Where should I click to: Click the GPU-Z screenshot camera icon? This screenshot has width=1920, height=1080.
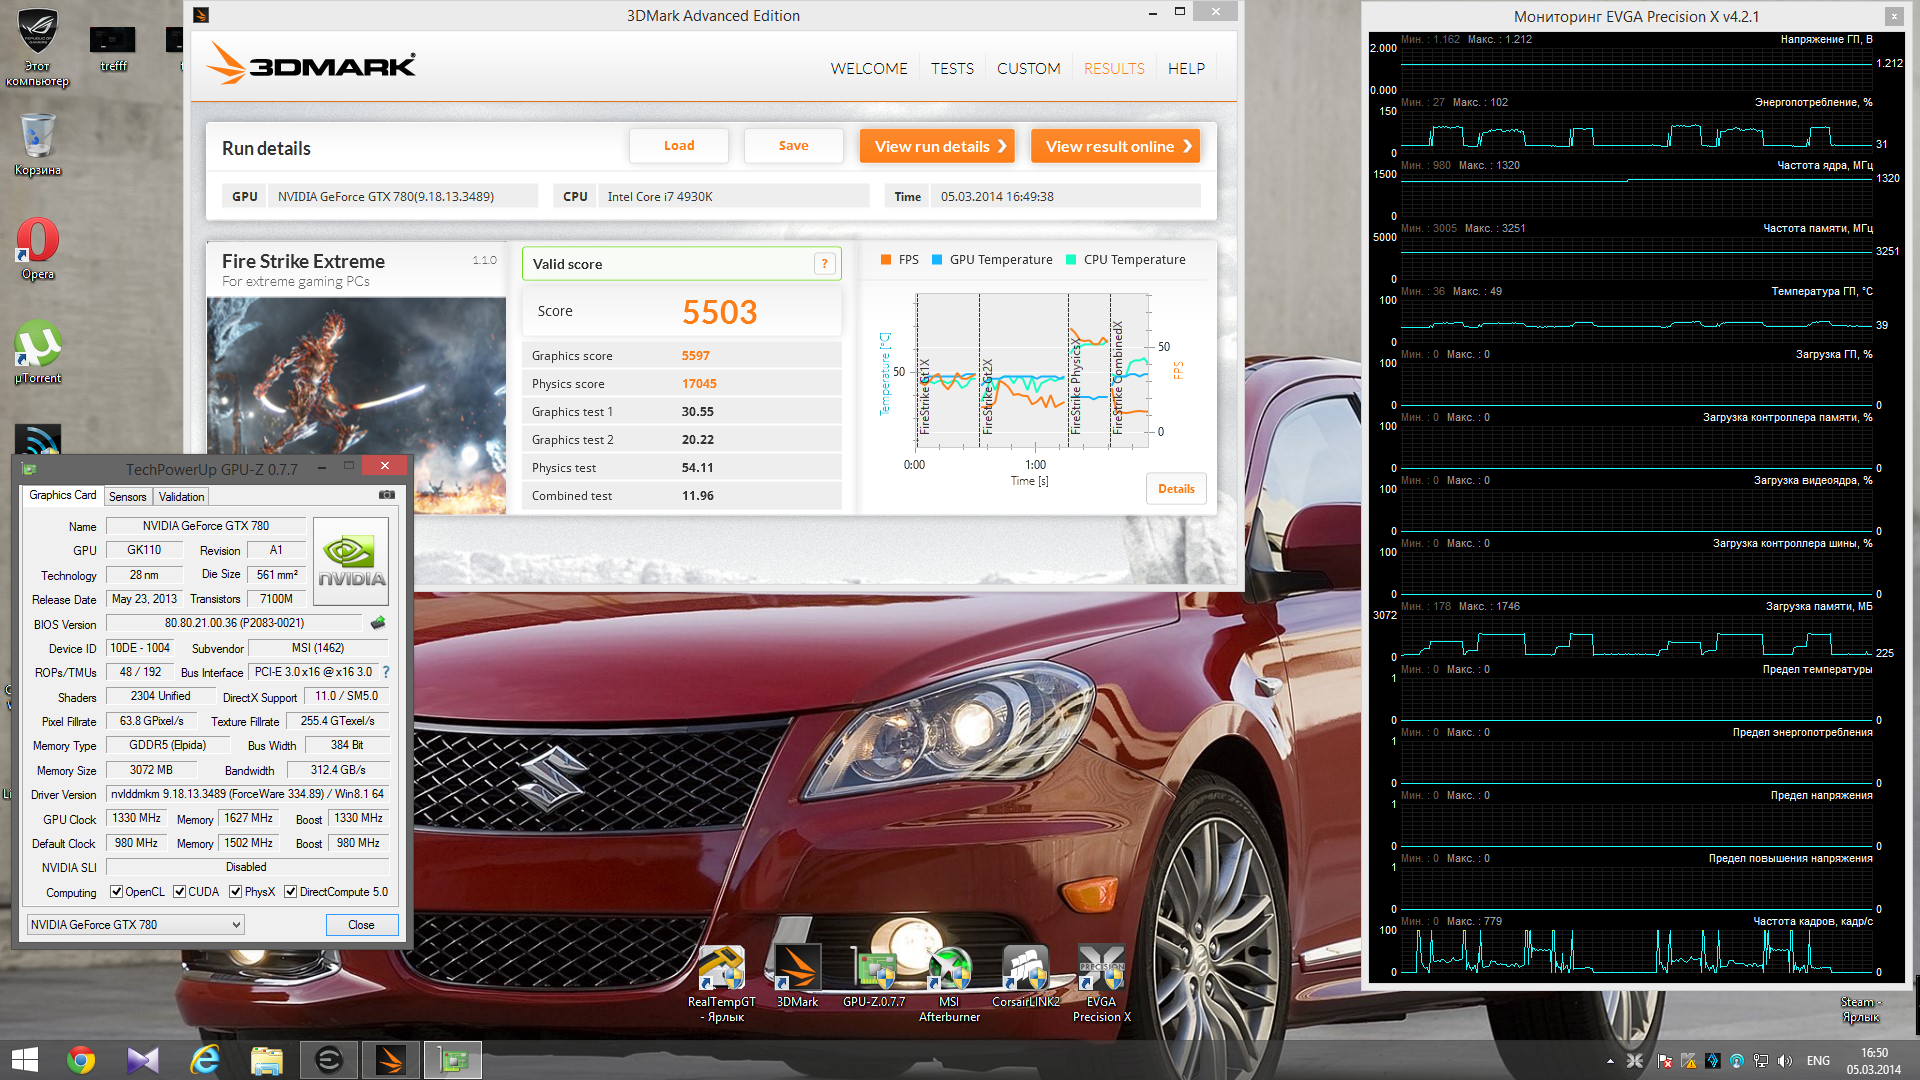point(387,495)
